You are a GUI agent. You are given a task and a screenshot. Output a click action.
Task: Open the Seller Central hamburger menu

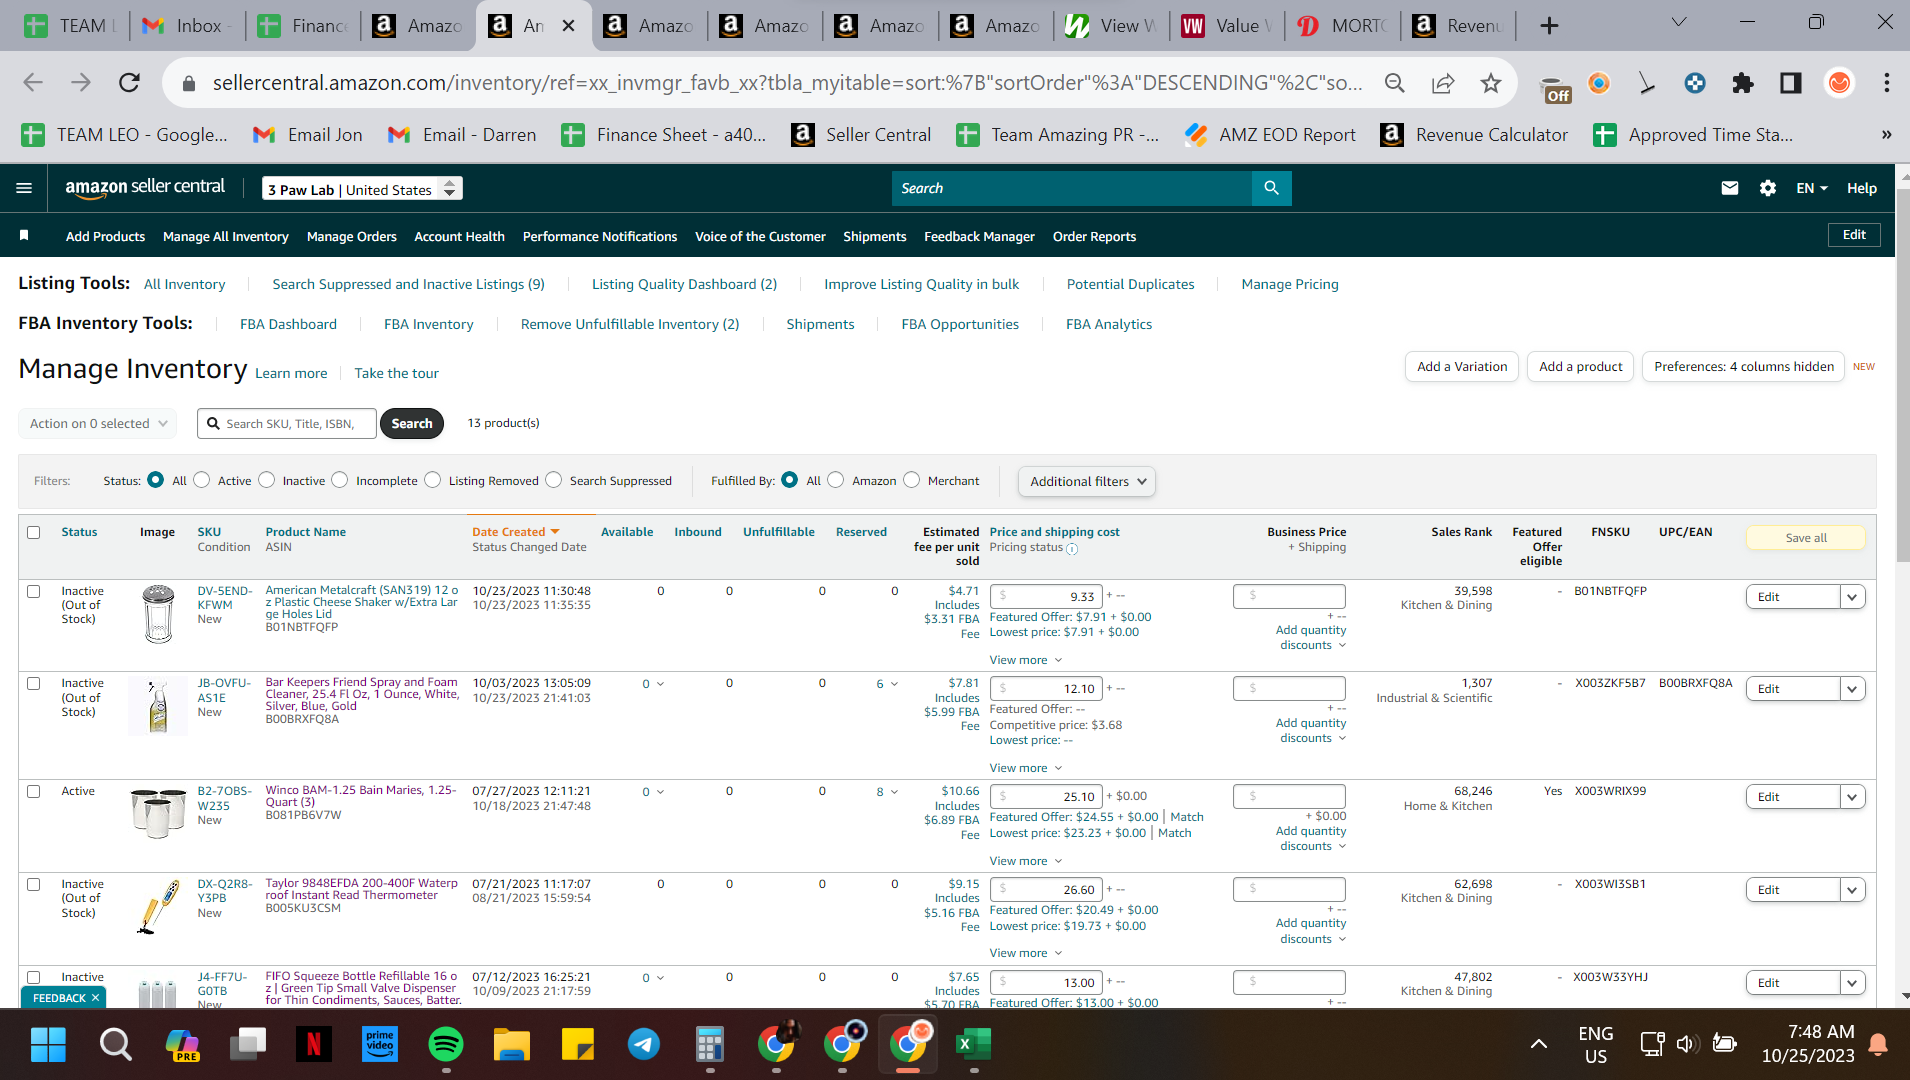coord(24,188)
